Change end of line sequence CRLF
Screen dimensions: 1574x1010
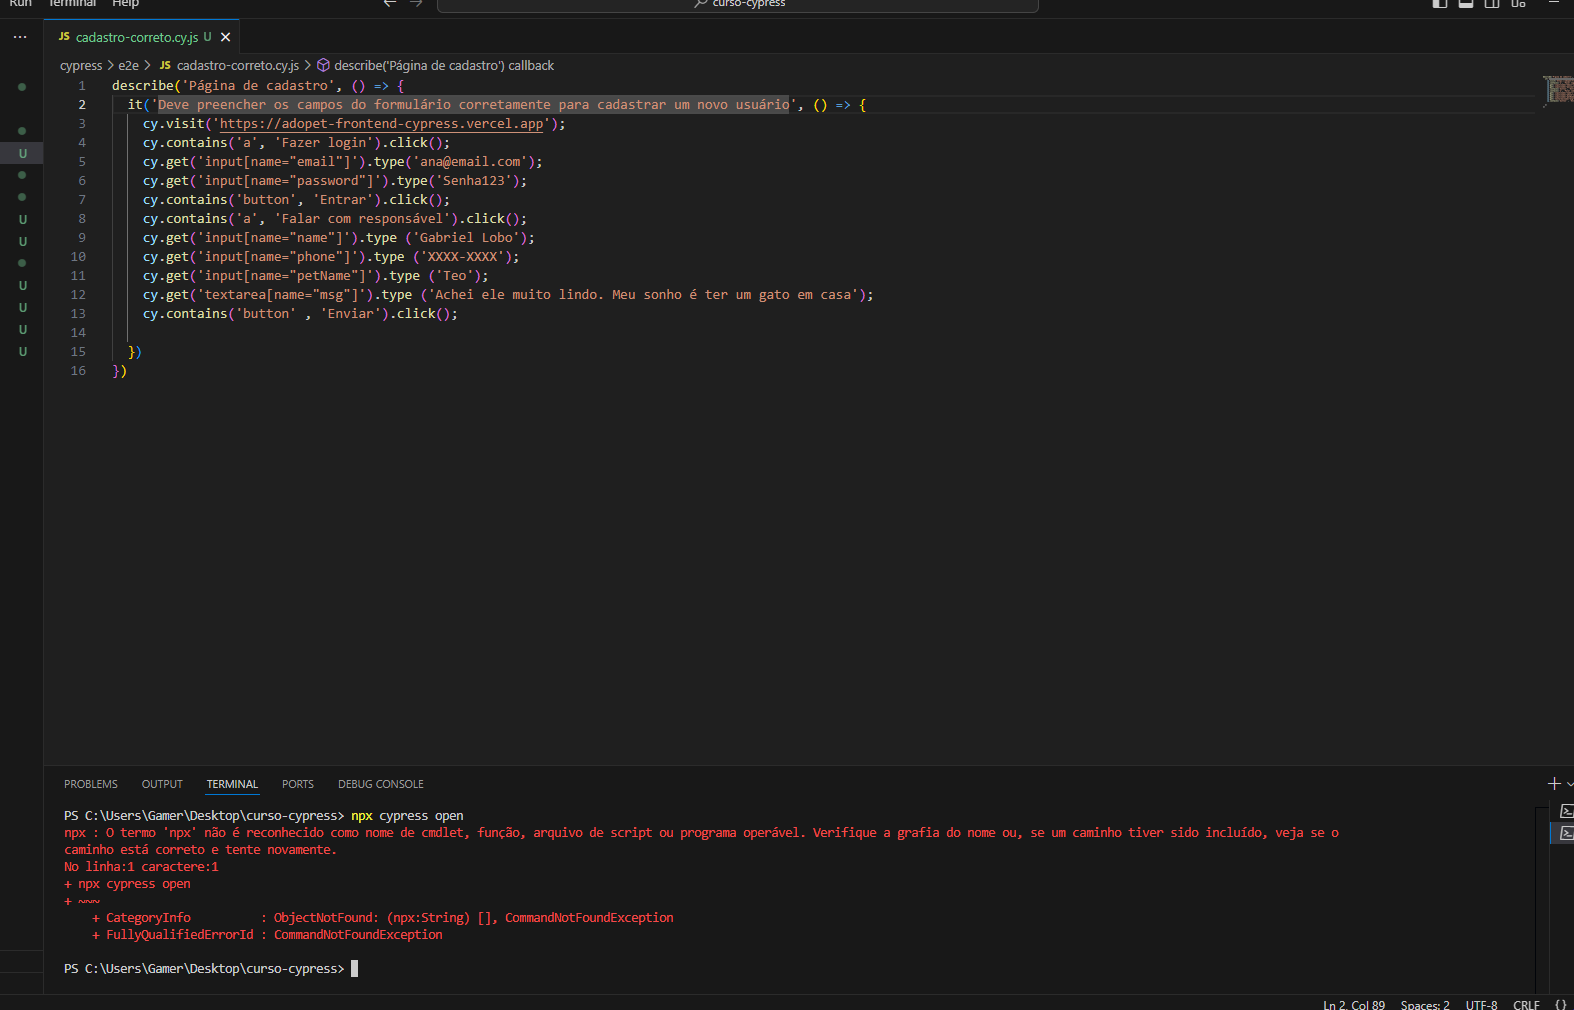(1526, 1005)
